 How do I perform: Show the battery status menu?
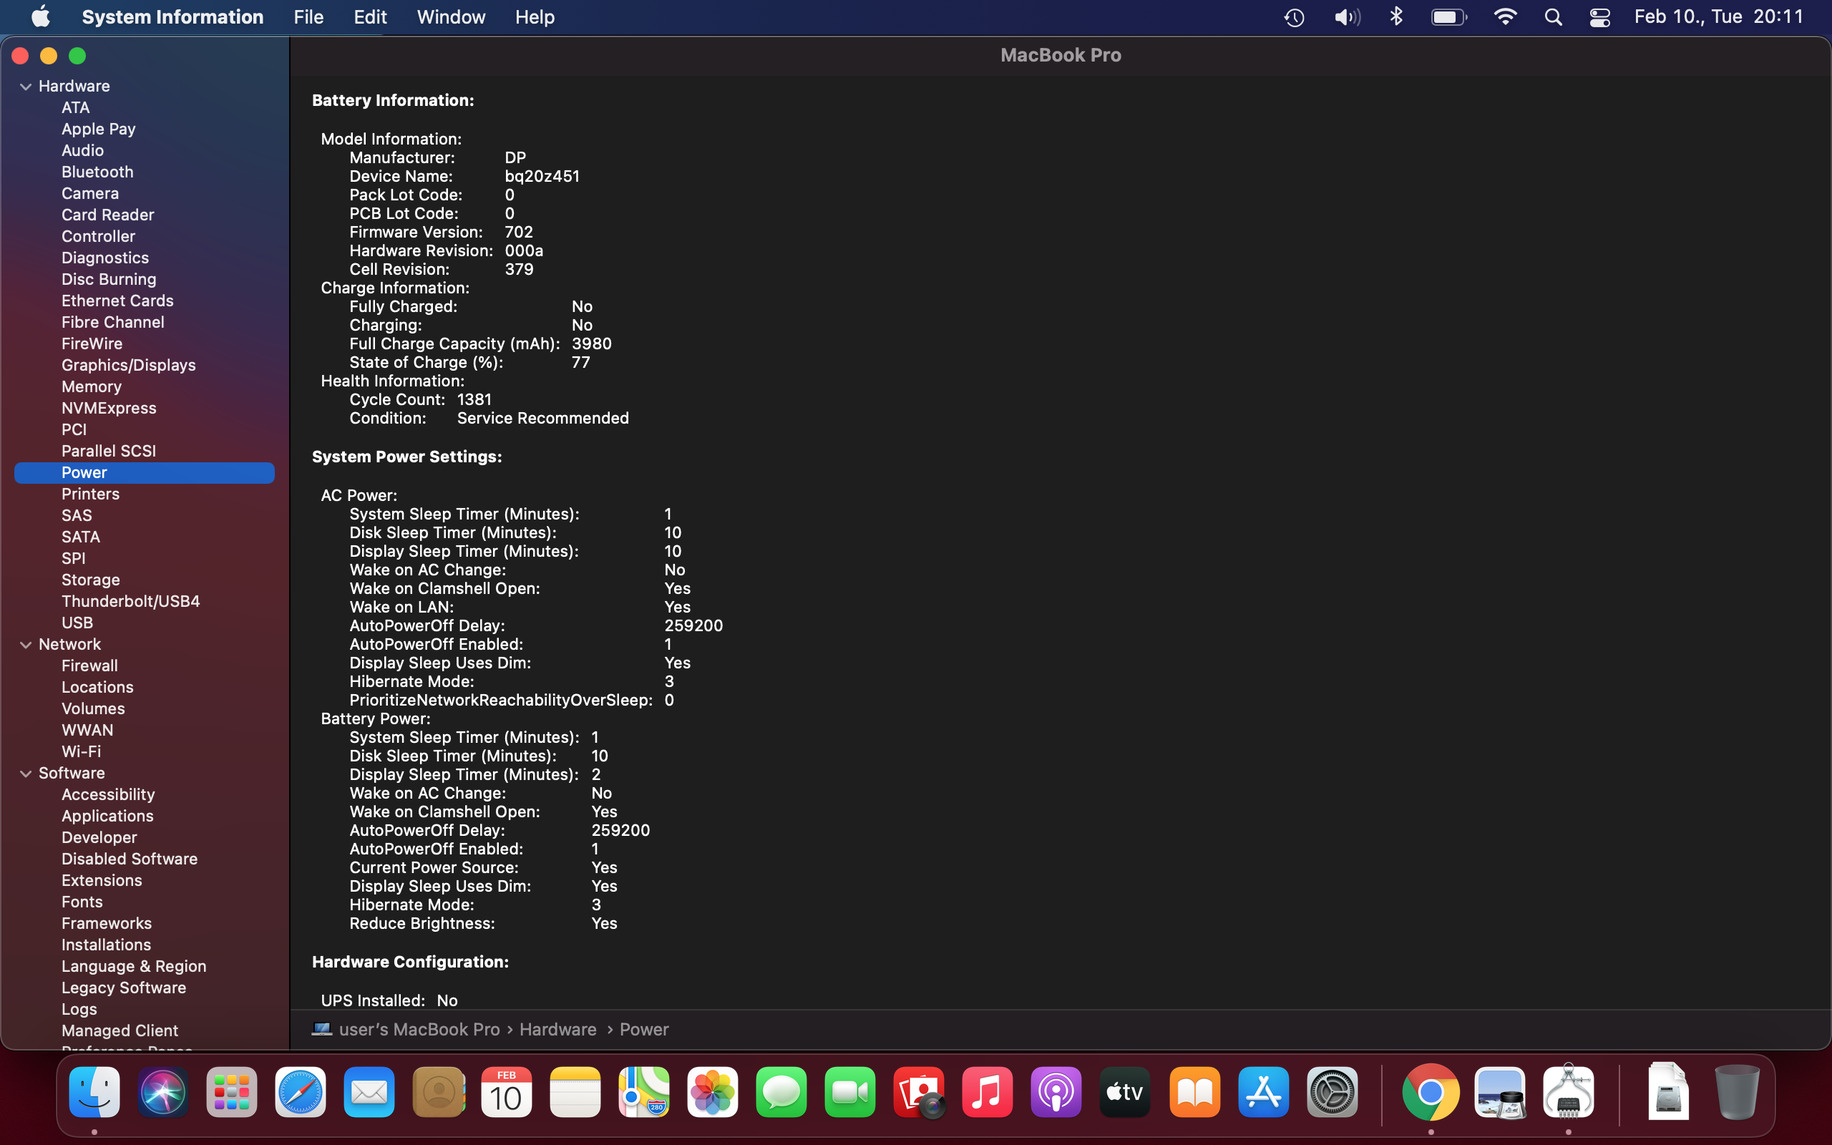[1449, 17]
